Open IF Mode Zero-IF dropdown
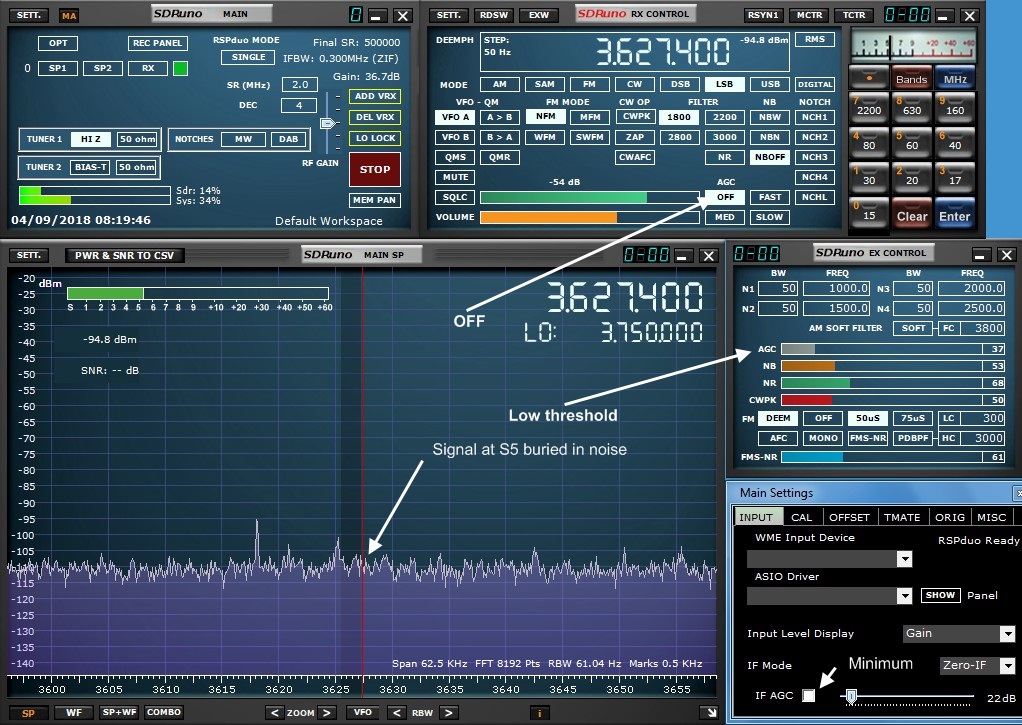 (1008, 665)
